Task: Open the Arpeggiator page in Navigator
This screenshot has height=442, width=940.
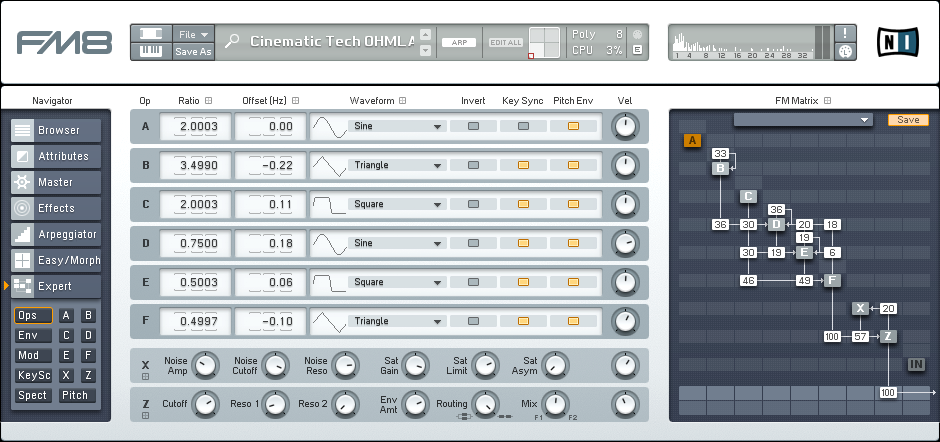Action: coord(56,234)
